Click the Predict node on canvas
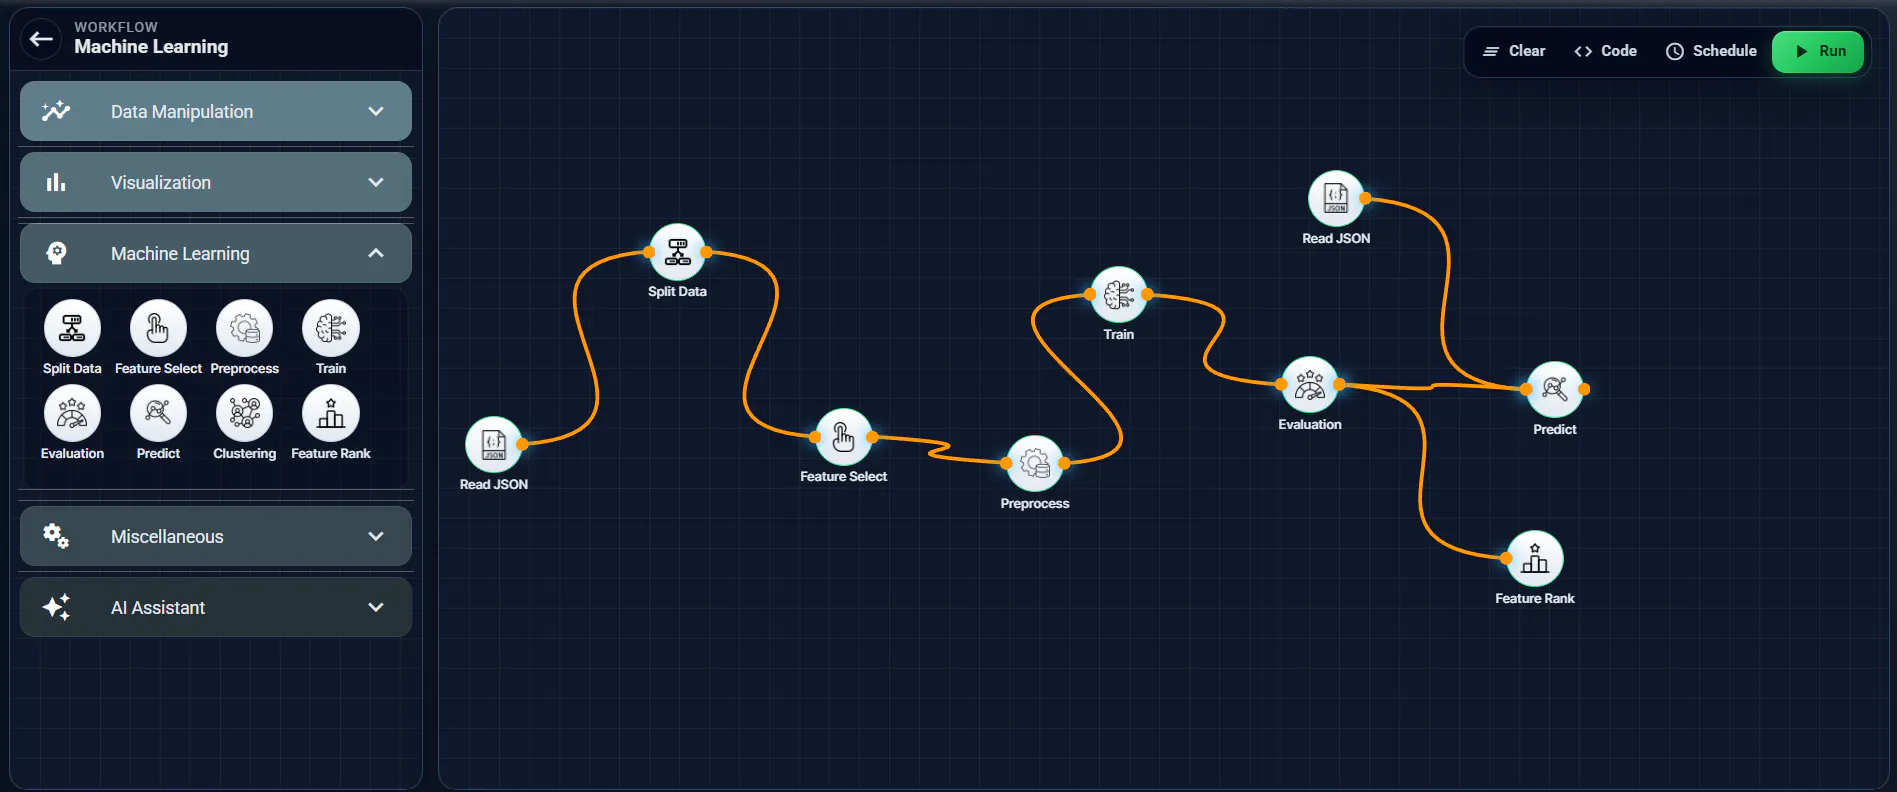This screenshot has height=792, width=1897. click(1555, 389)
